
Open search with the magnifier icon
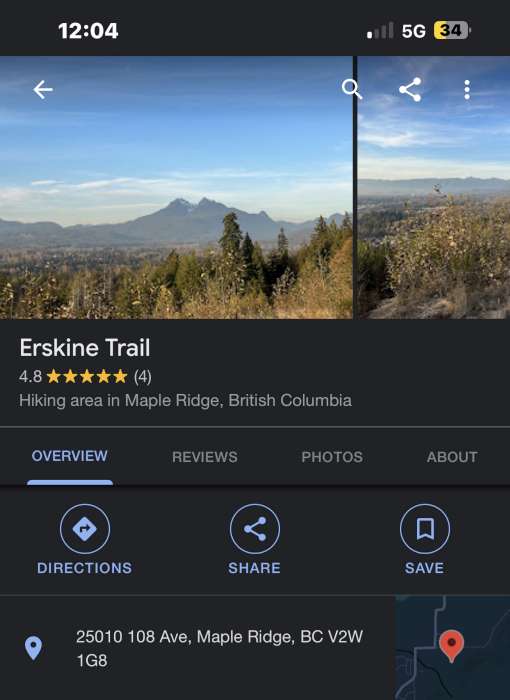tap(351, 89)
